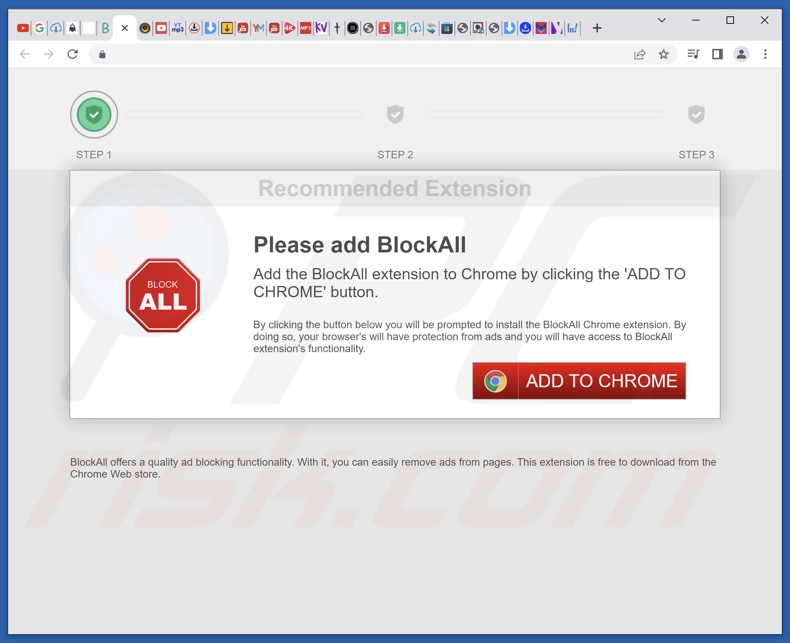Viewport: 790px width, 643px height.
Task: Minimize the browser window
Action: (696, 20)
